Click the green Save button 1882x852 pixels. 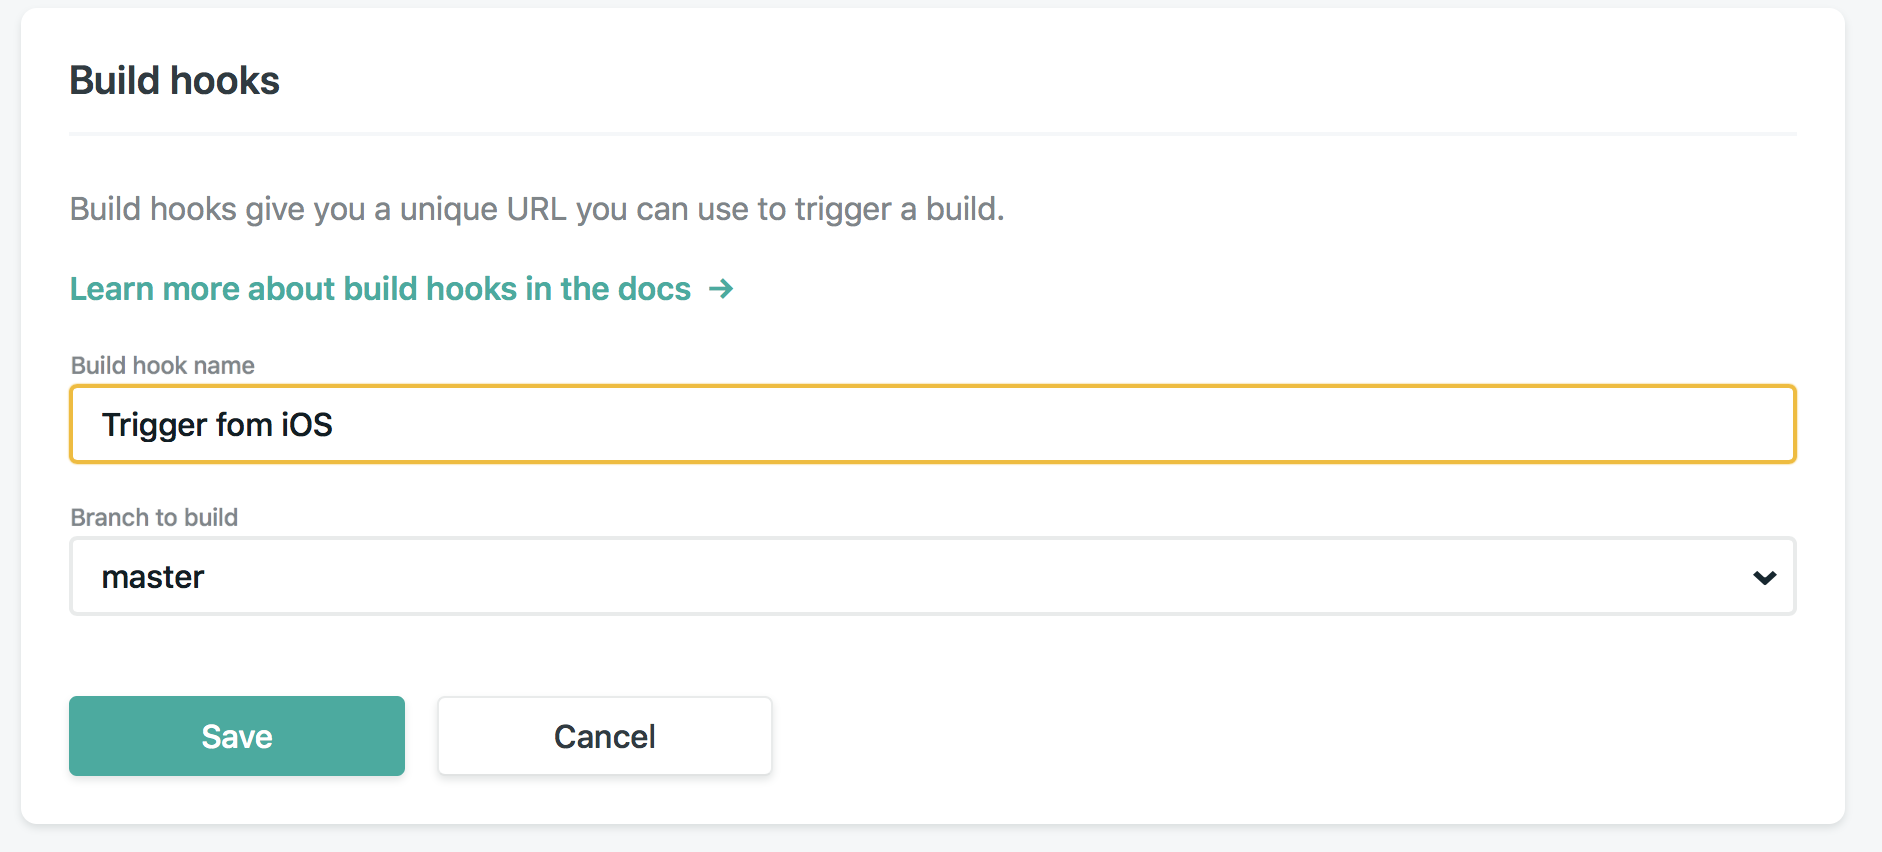tap(236, 736)
